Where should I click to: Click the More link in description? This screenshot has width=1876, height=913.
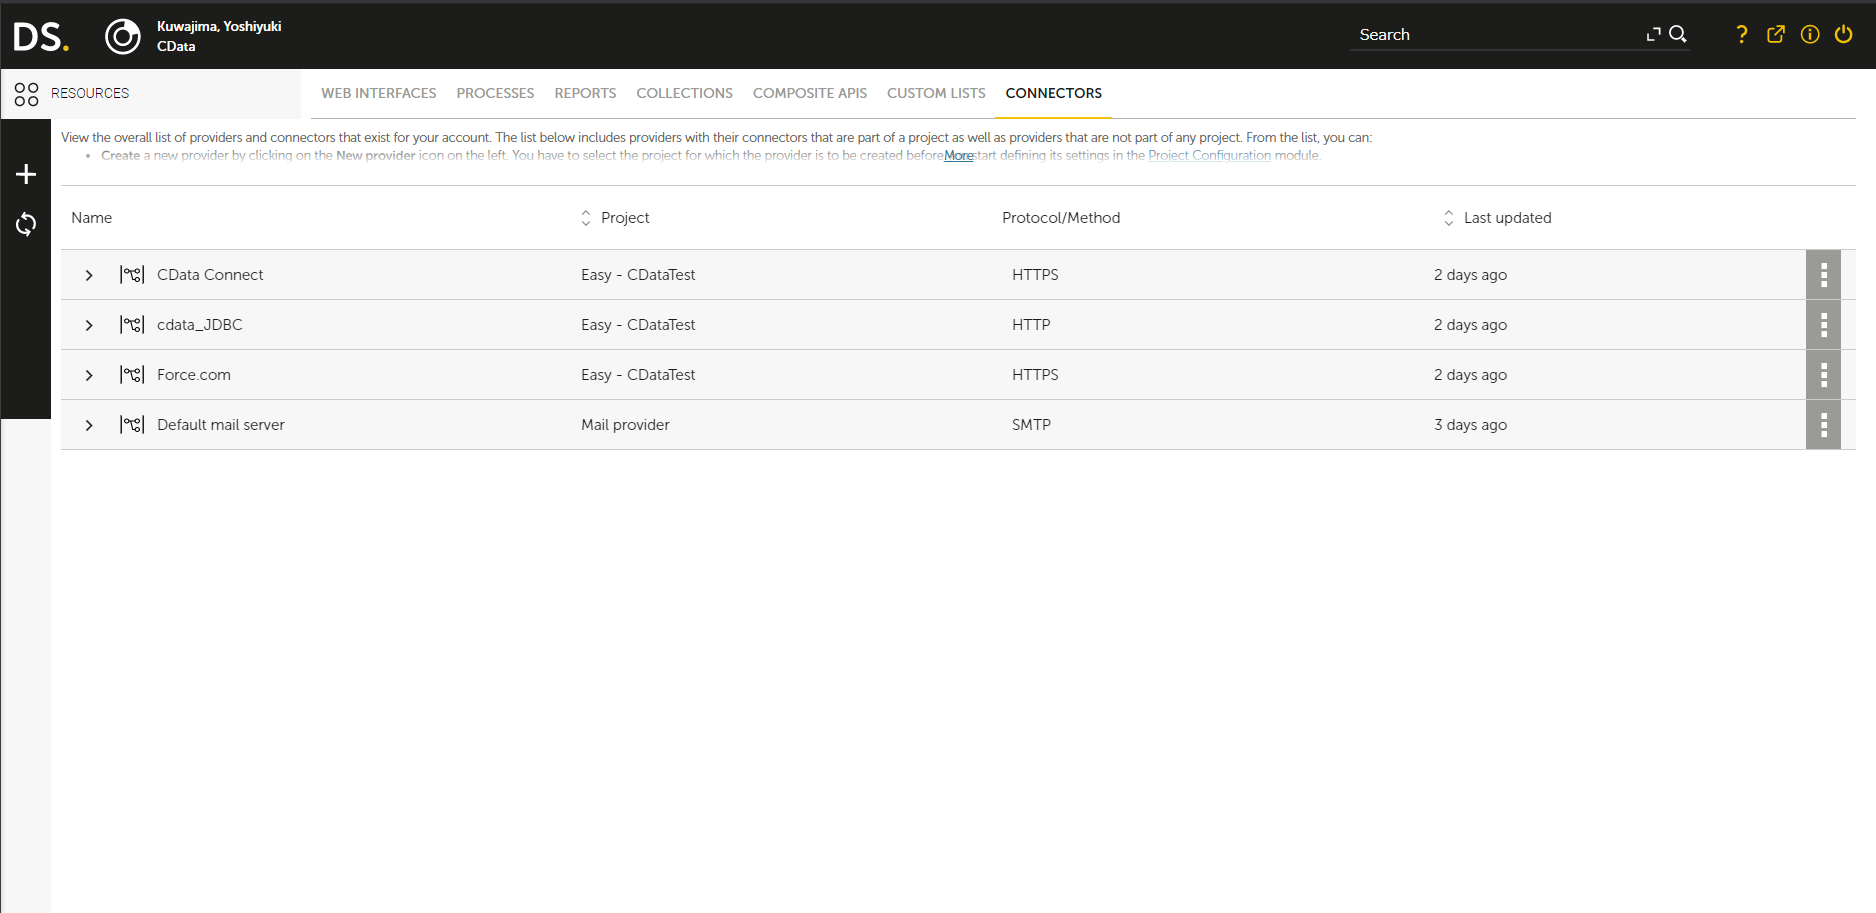(x=958, y=156)
